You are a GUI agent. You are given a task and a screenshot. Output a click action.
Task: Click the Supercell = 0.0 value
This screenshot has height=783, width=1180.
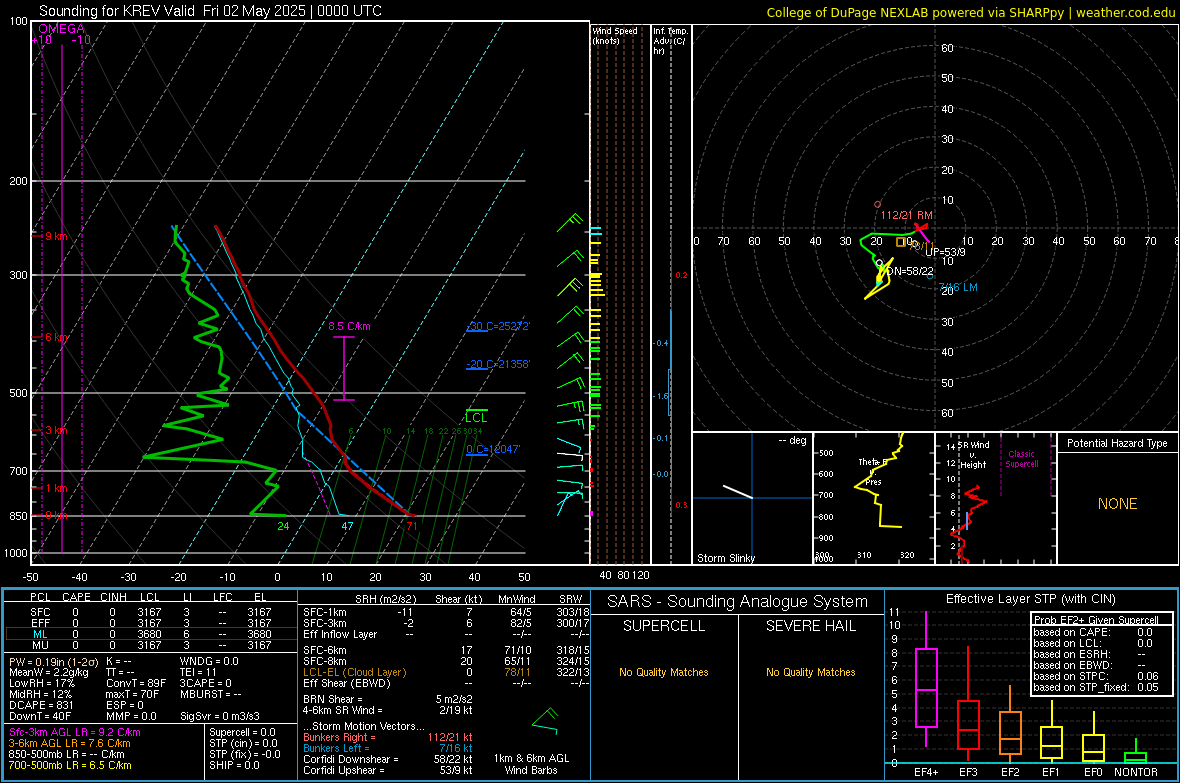point(242,732)
